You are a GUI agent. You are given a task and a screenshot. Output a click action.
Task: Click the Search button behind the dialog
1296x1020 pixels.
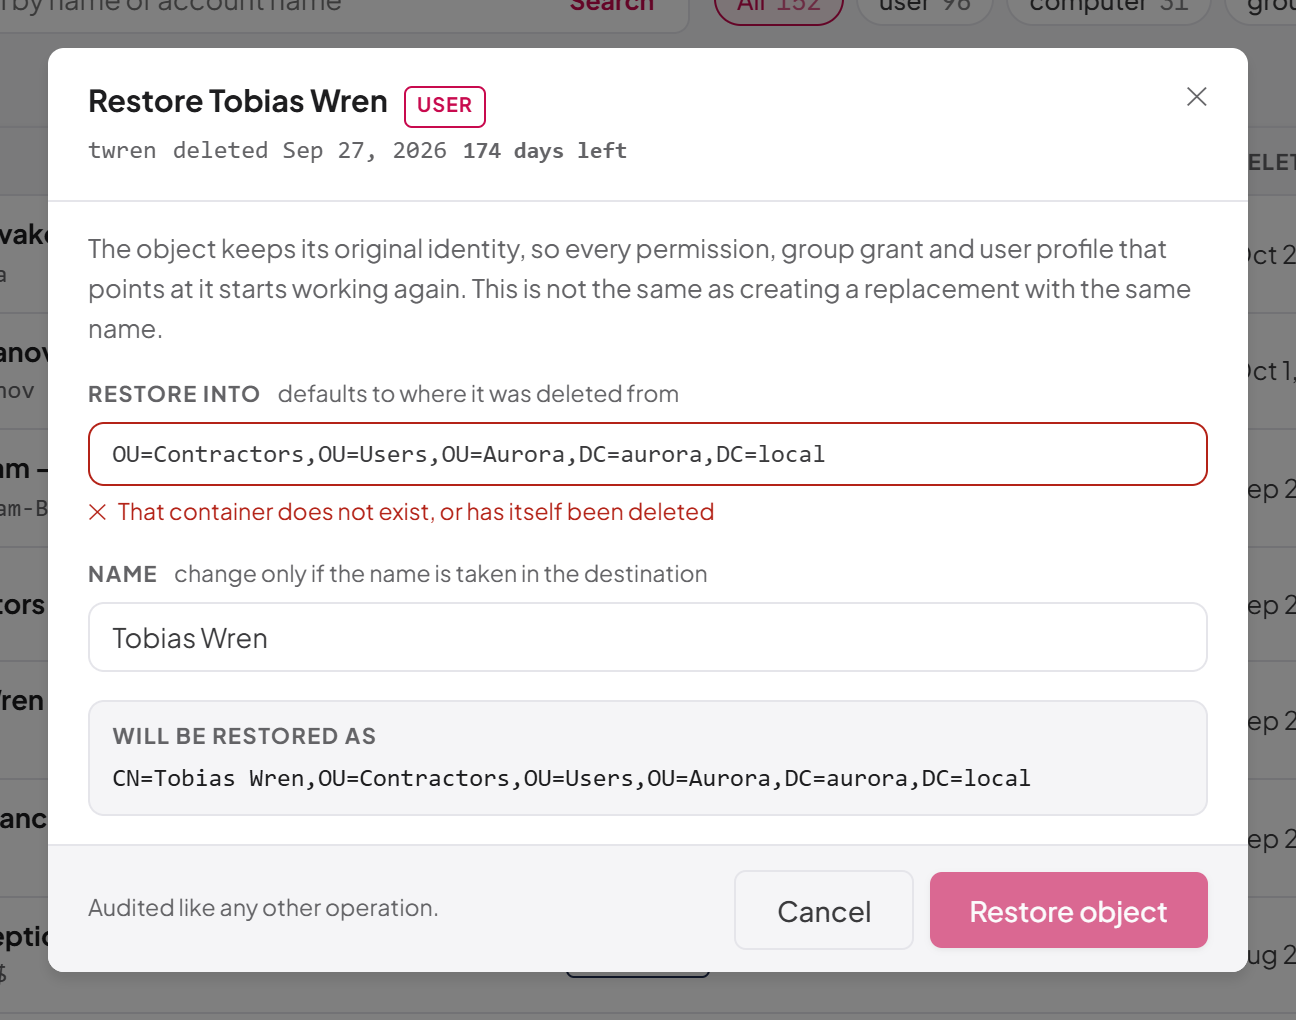click(612, 6)
